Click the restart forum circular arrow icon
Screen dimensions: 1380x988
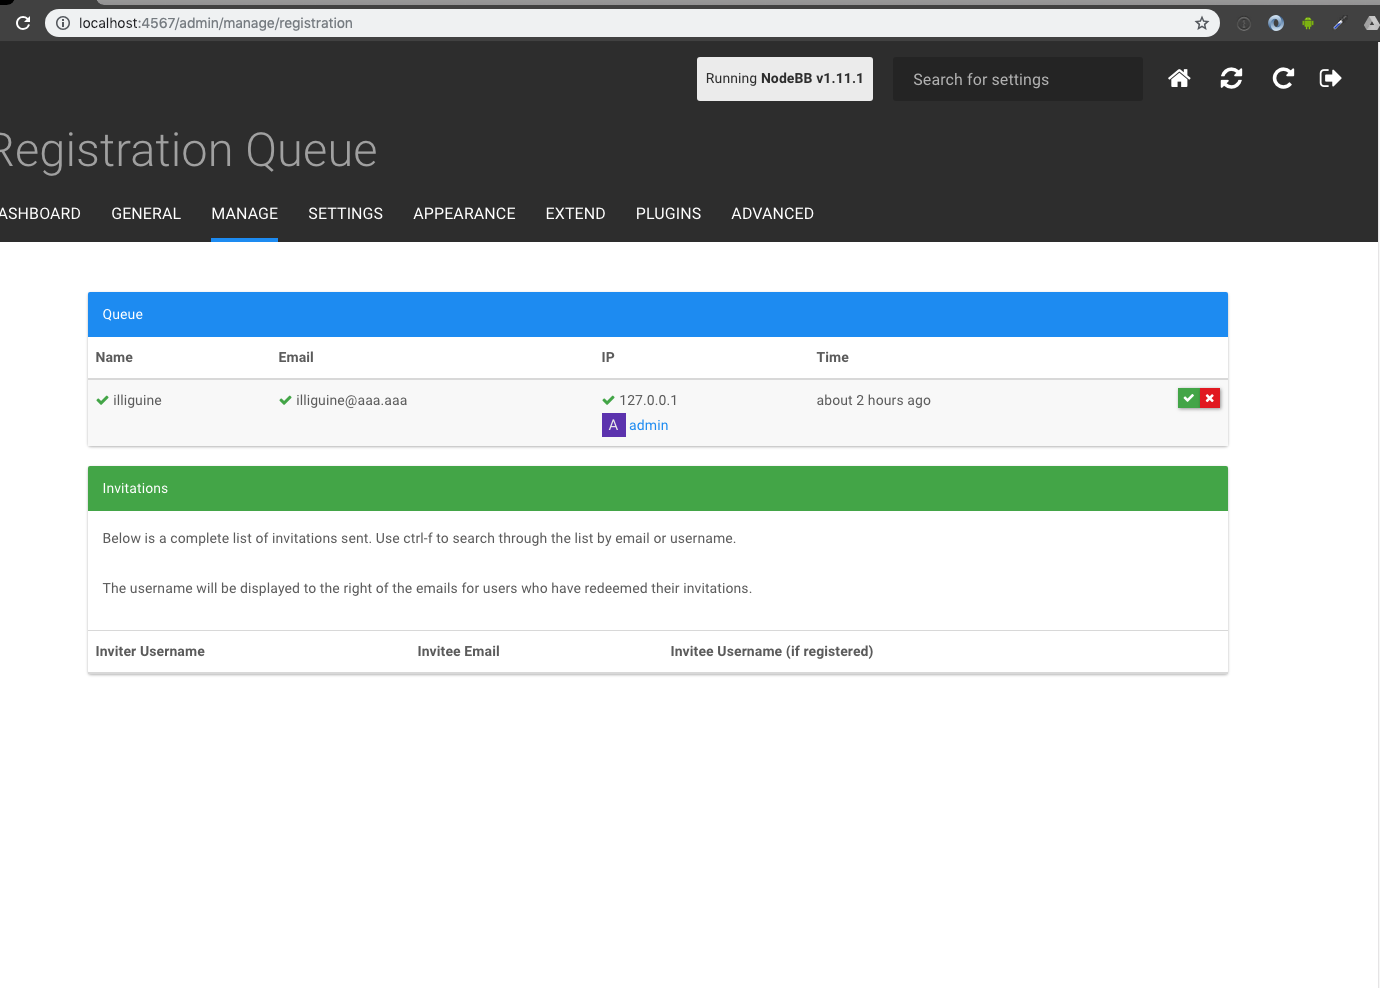point(1283,78)
